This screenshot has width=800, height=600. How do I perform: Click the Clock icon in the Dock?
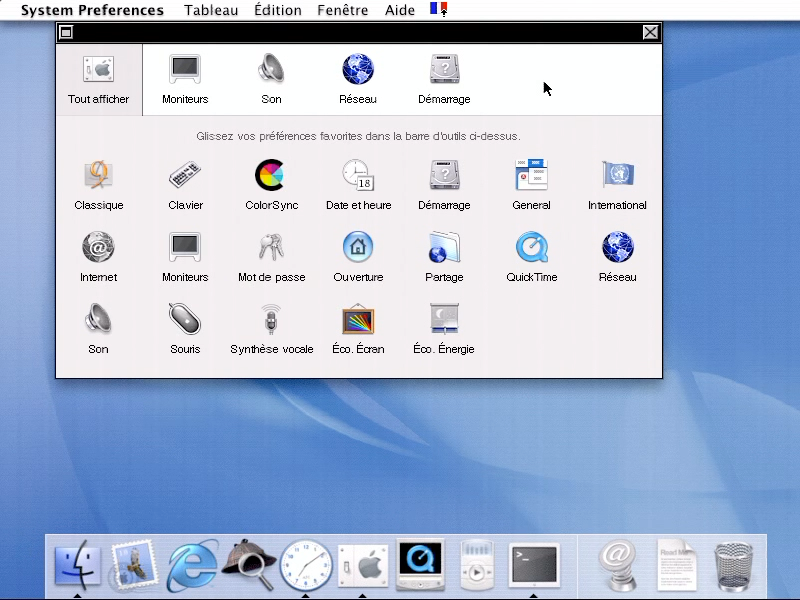coord(306,565)
